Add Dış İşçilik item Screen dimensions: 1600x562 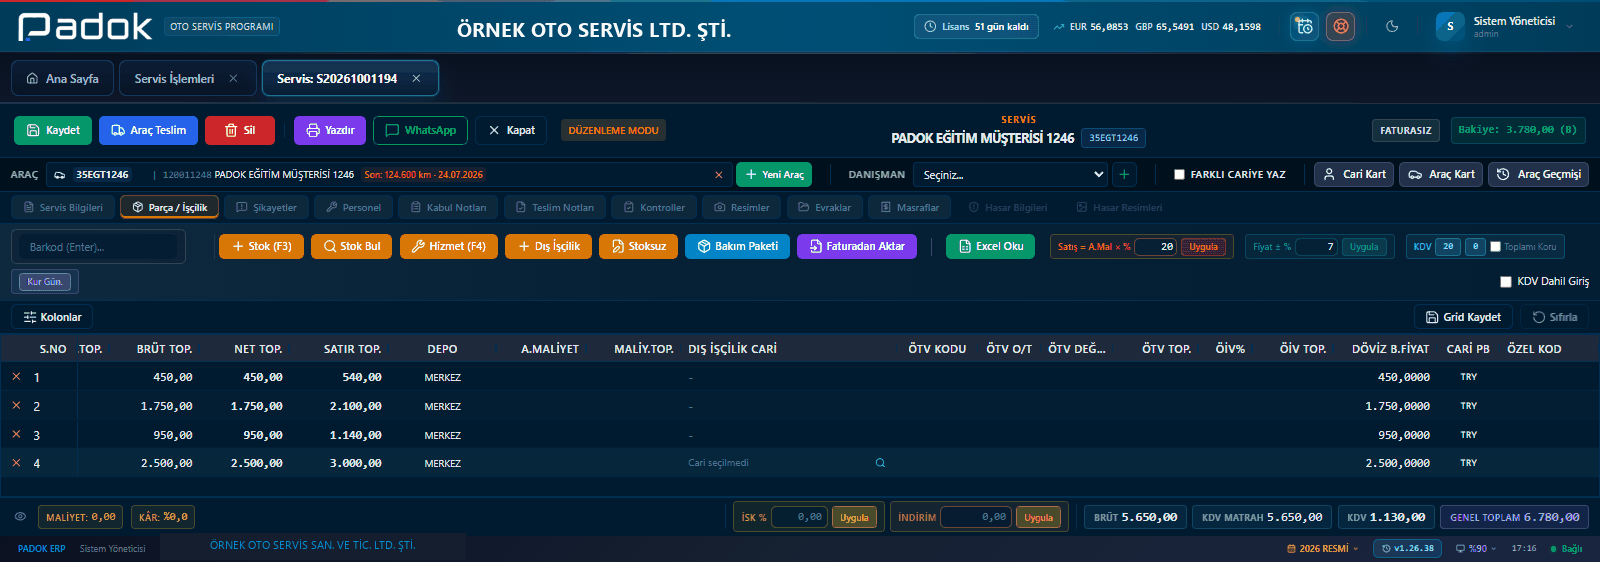click(x=549, y=246)
